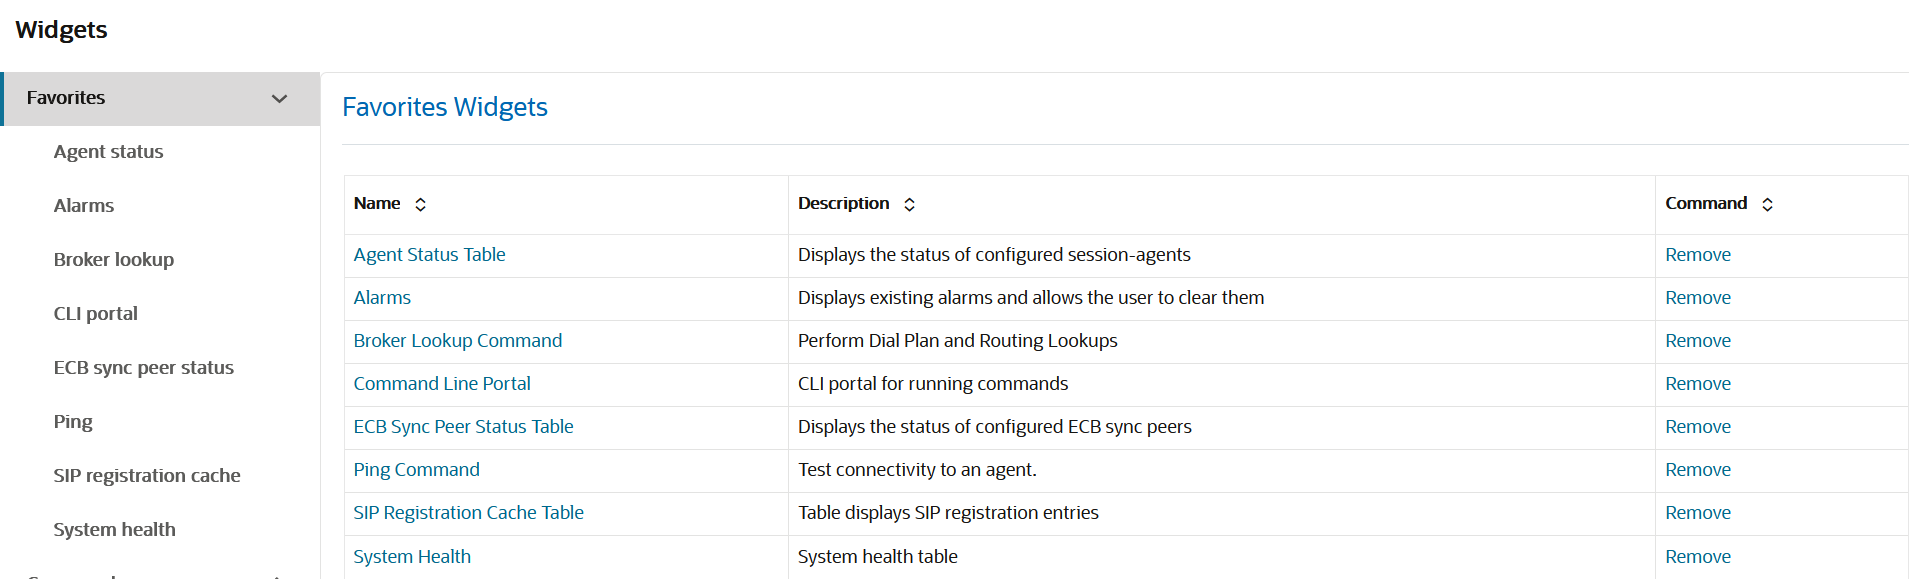The height and width of the screenshot is (579, 1909).
Task: Click the sort icon beside the Command column
Action: (x=1767, y=203)
